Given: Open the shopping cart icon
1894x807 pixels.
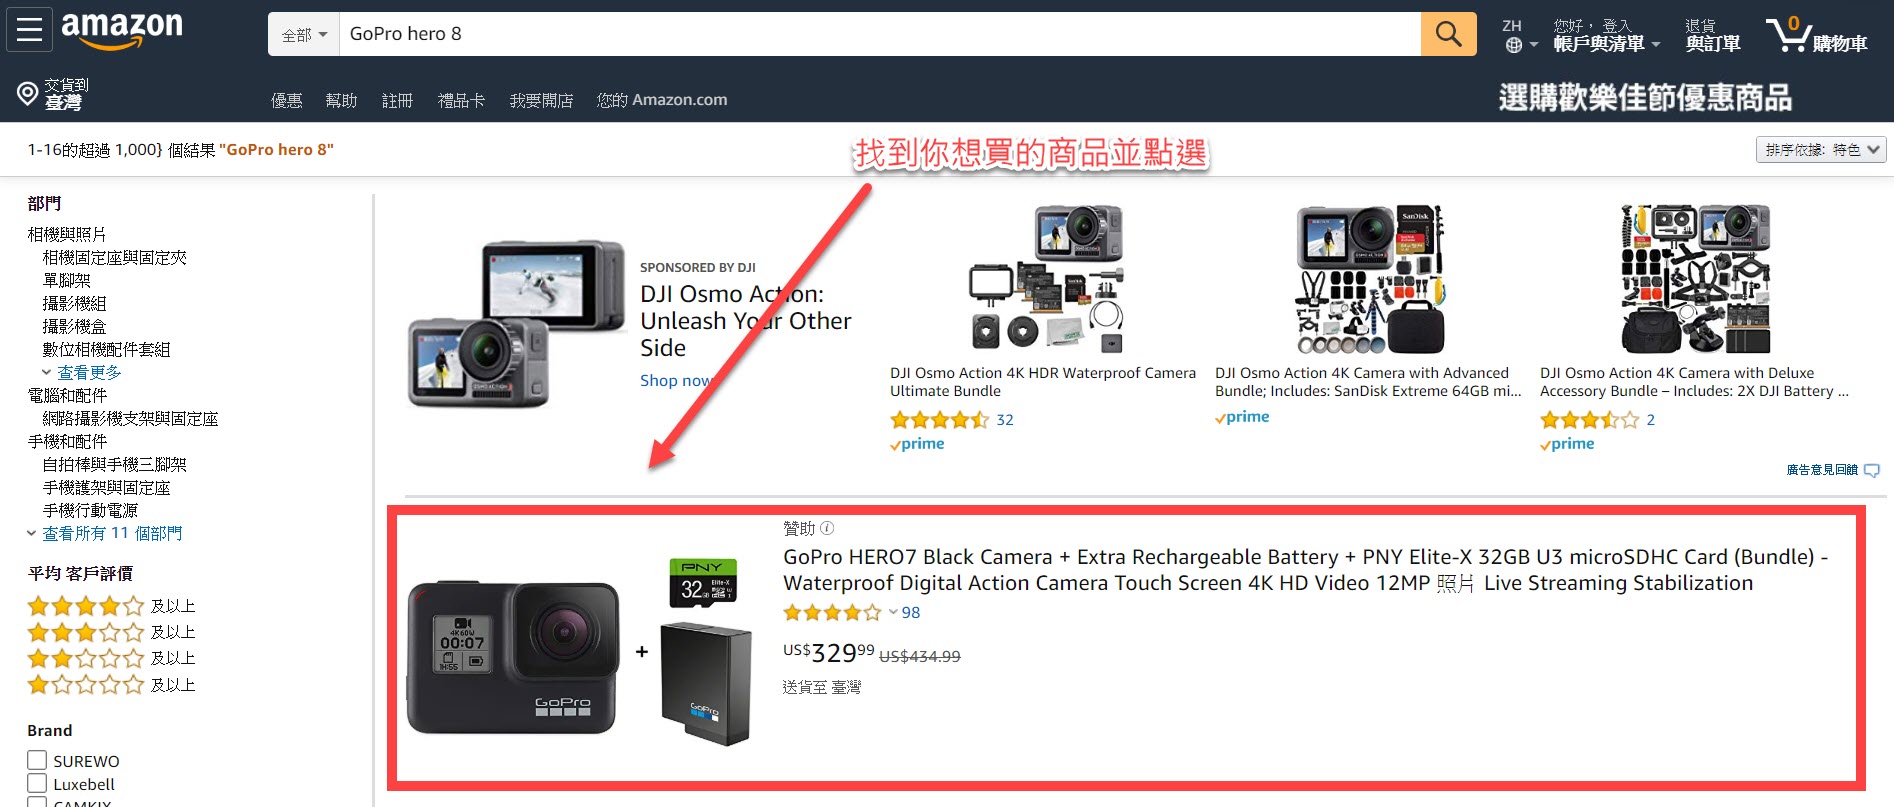Looking at the screenshot, I should (x=1788, y=34).
